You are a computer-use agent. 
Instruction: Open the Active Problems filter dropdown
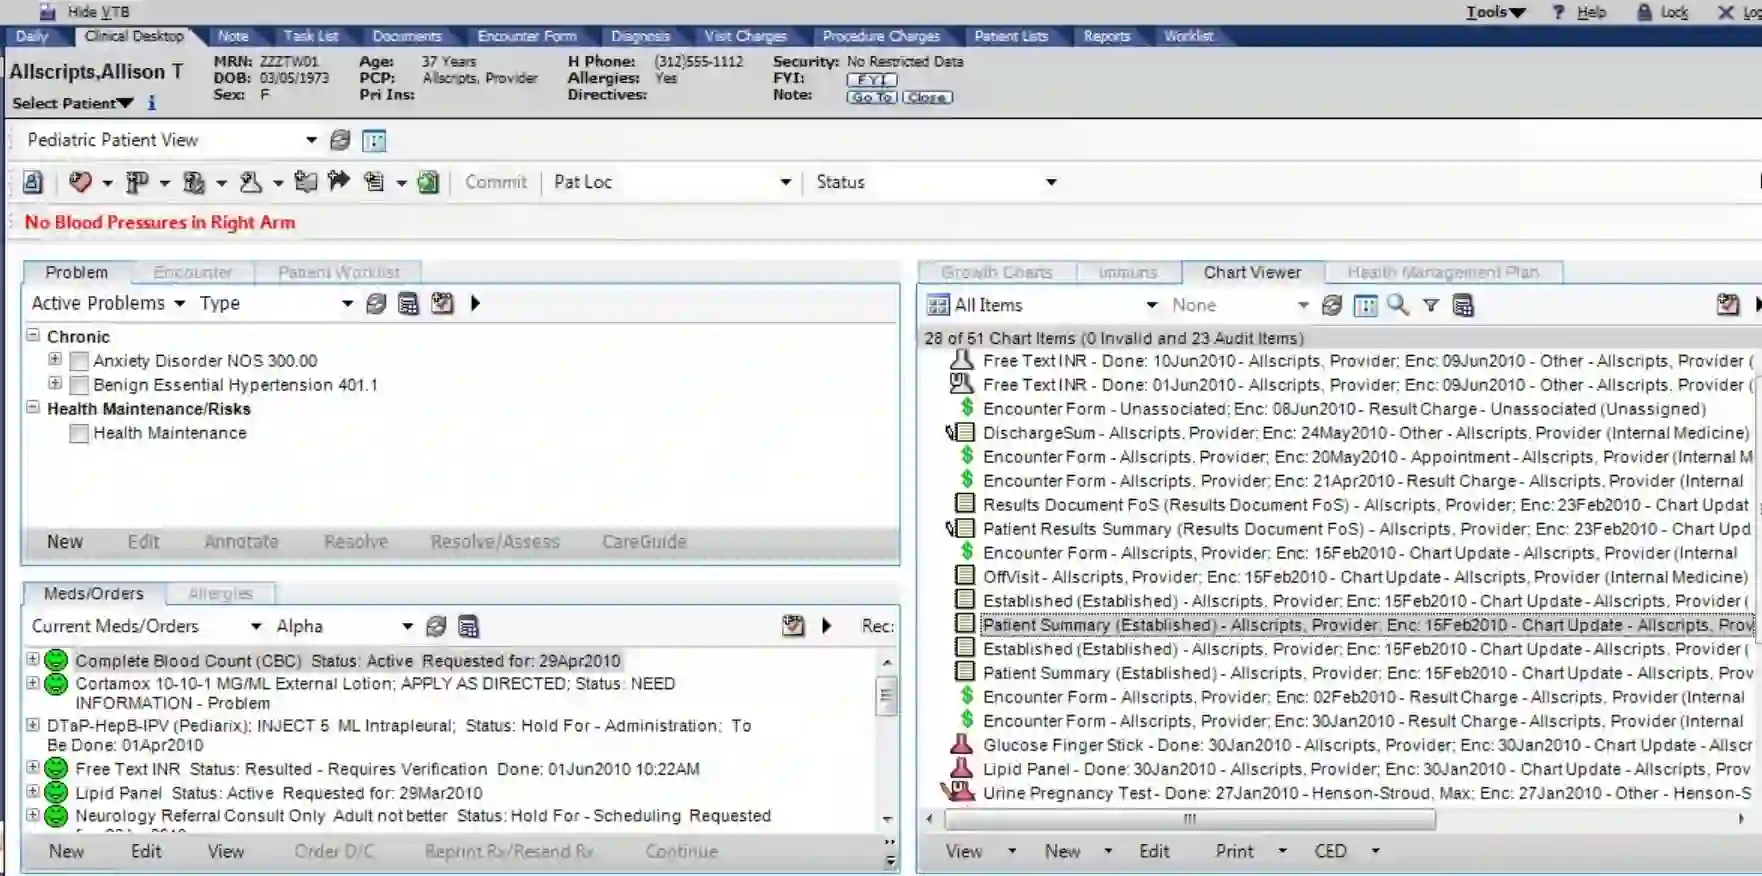point(180,303)
